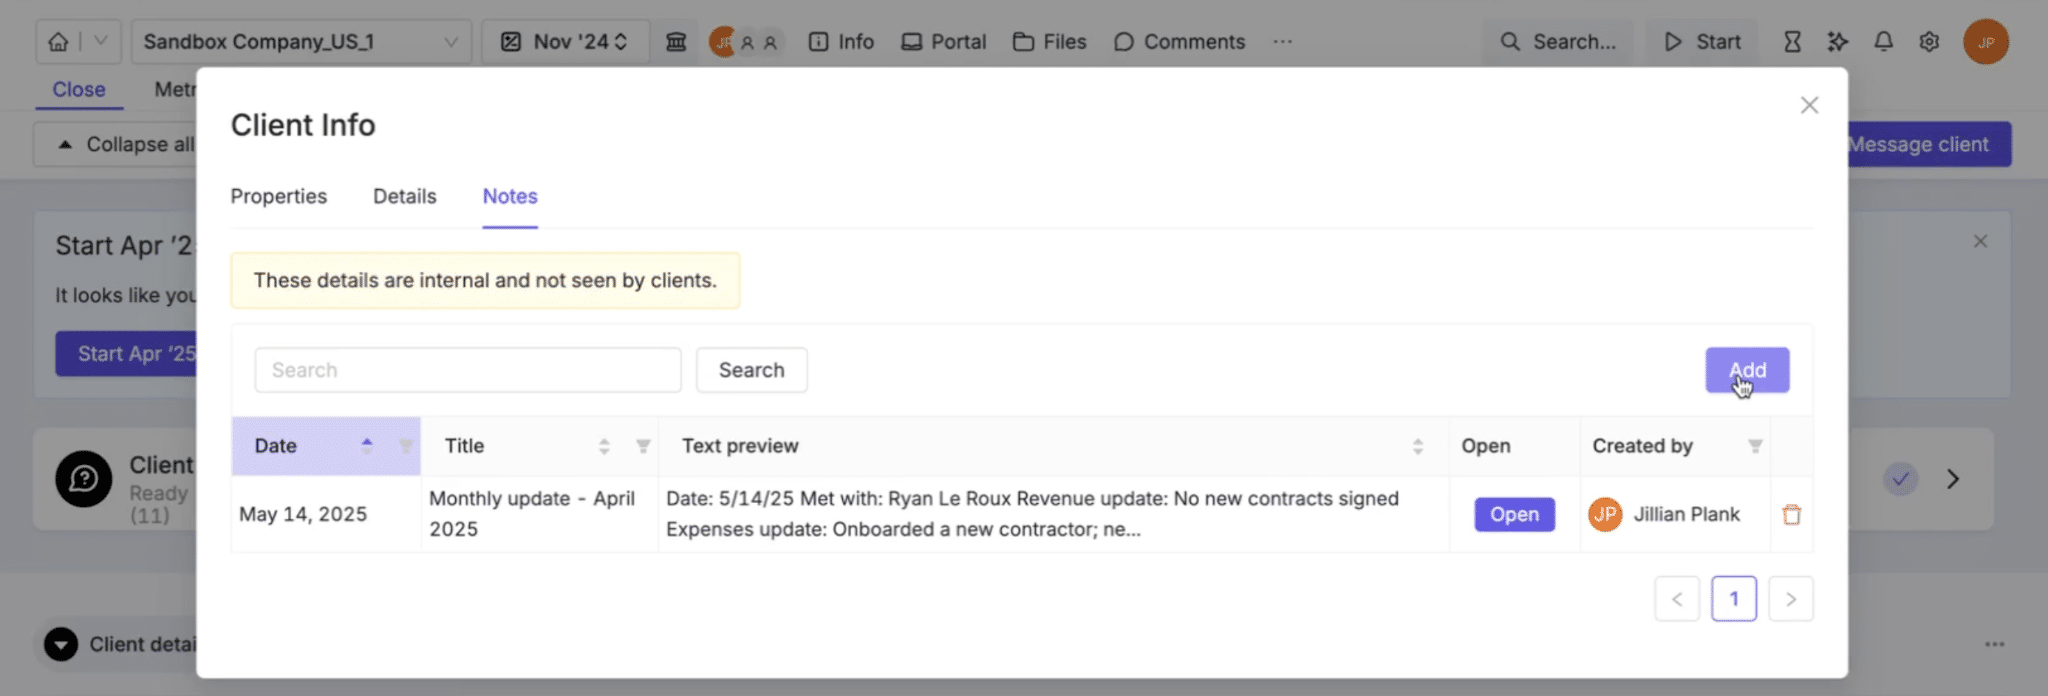Open the Monthly update note via Open button

(1514, 514)
